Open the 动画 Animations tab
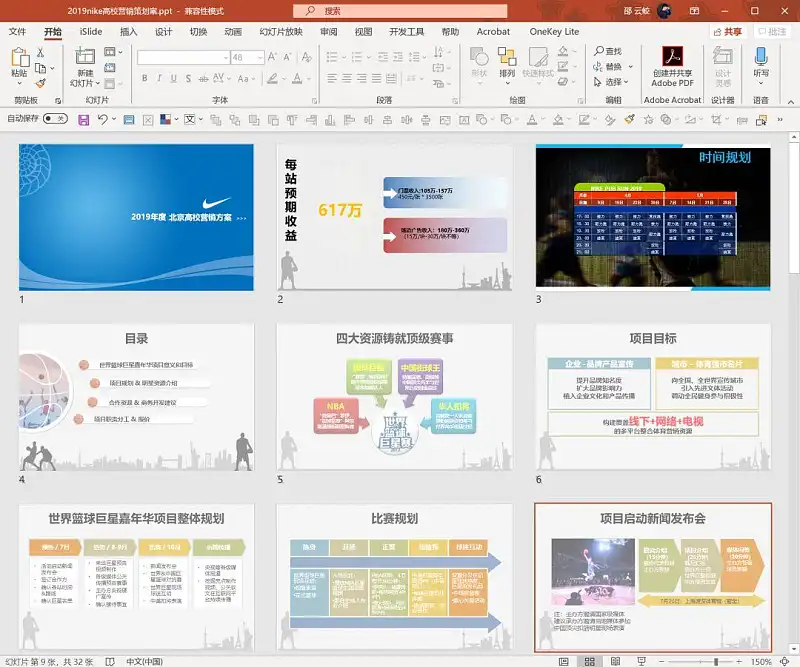 click(233, 32)
